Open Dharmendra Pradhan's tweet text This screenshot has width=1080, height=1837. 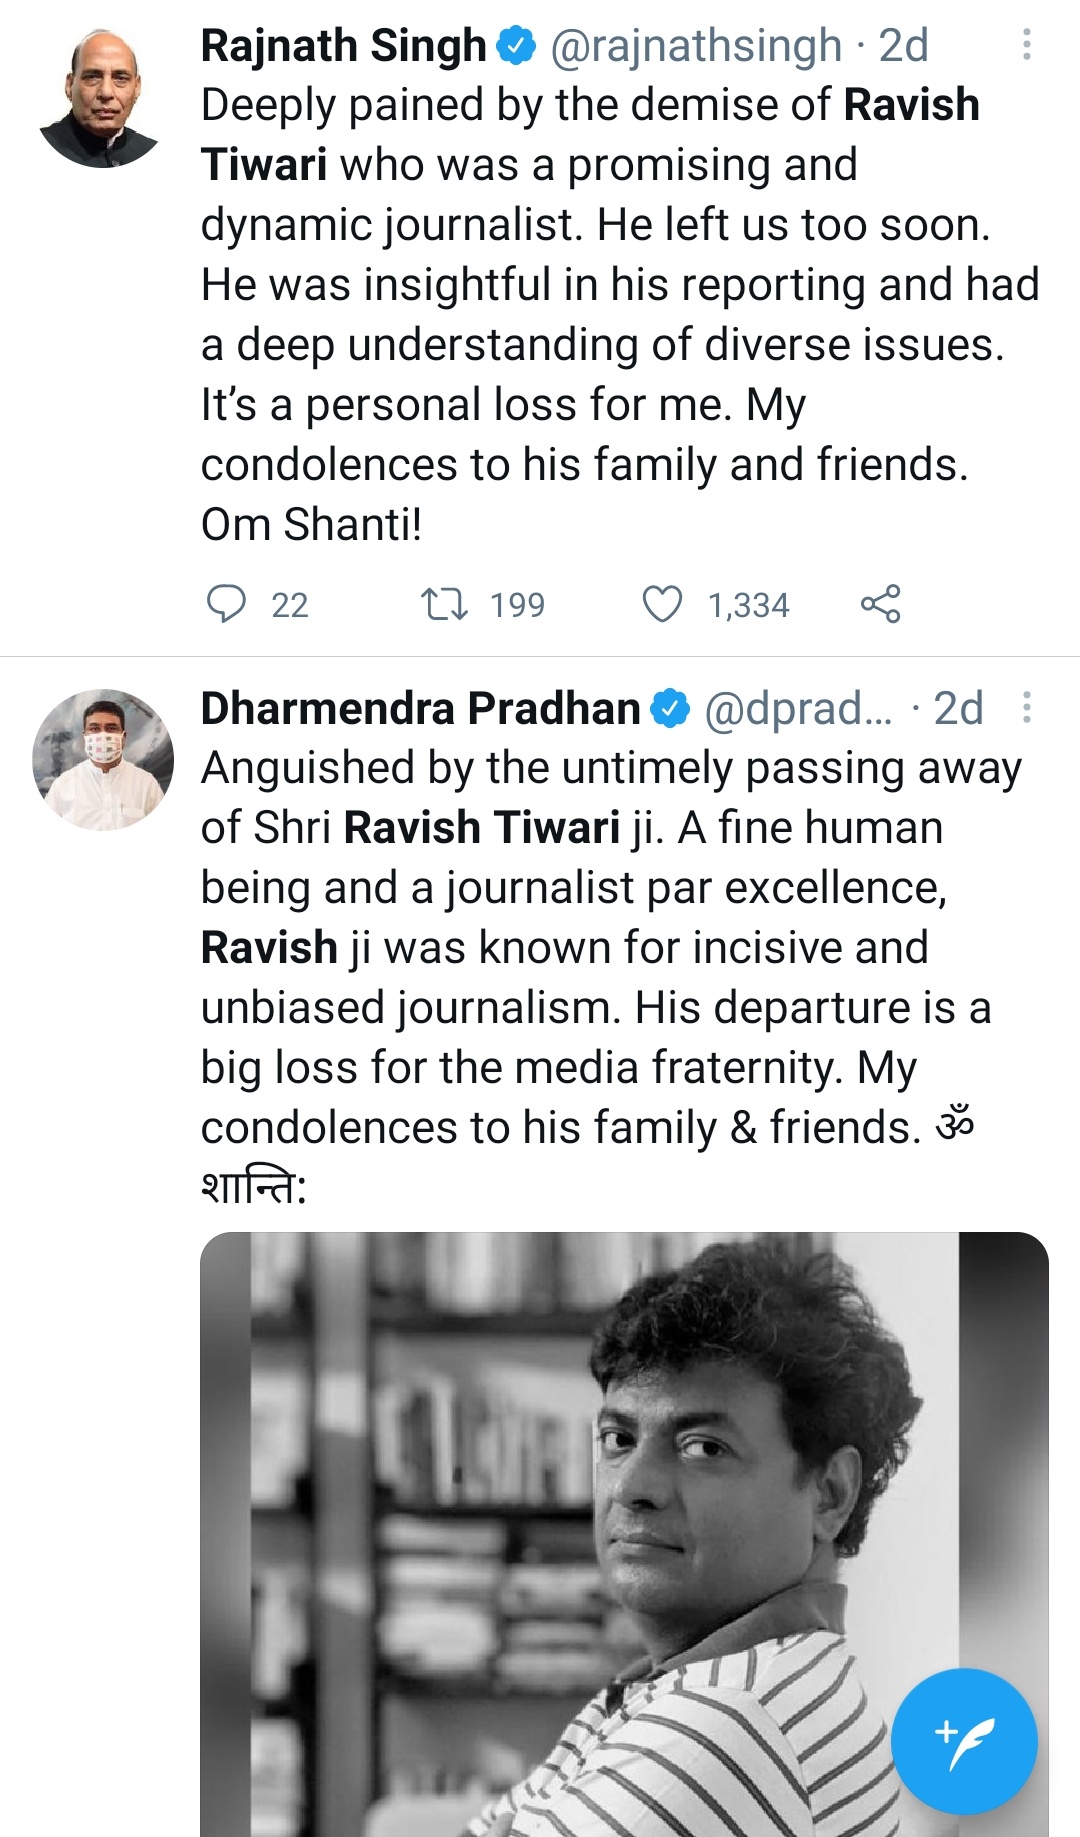pos(610,977)
